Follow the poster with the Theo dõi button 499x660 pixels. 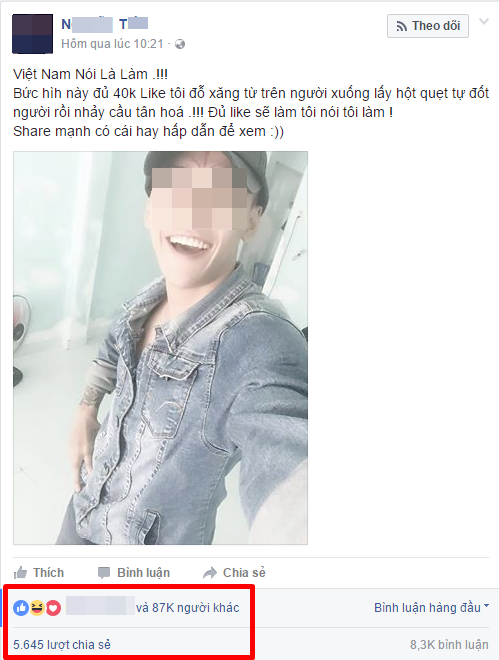[x=428, y=26]
